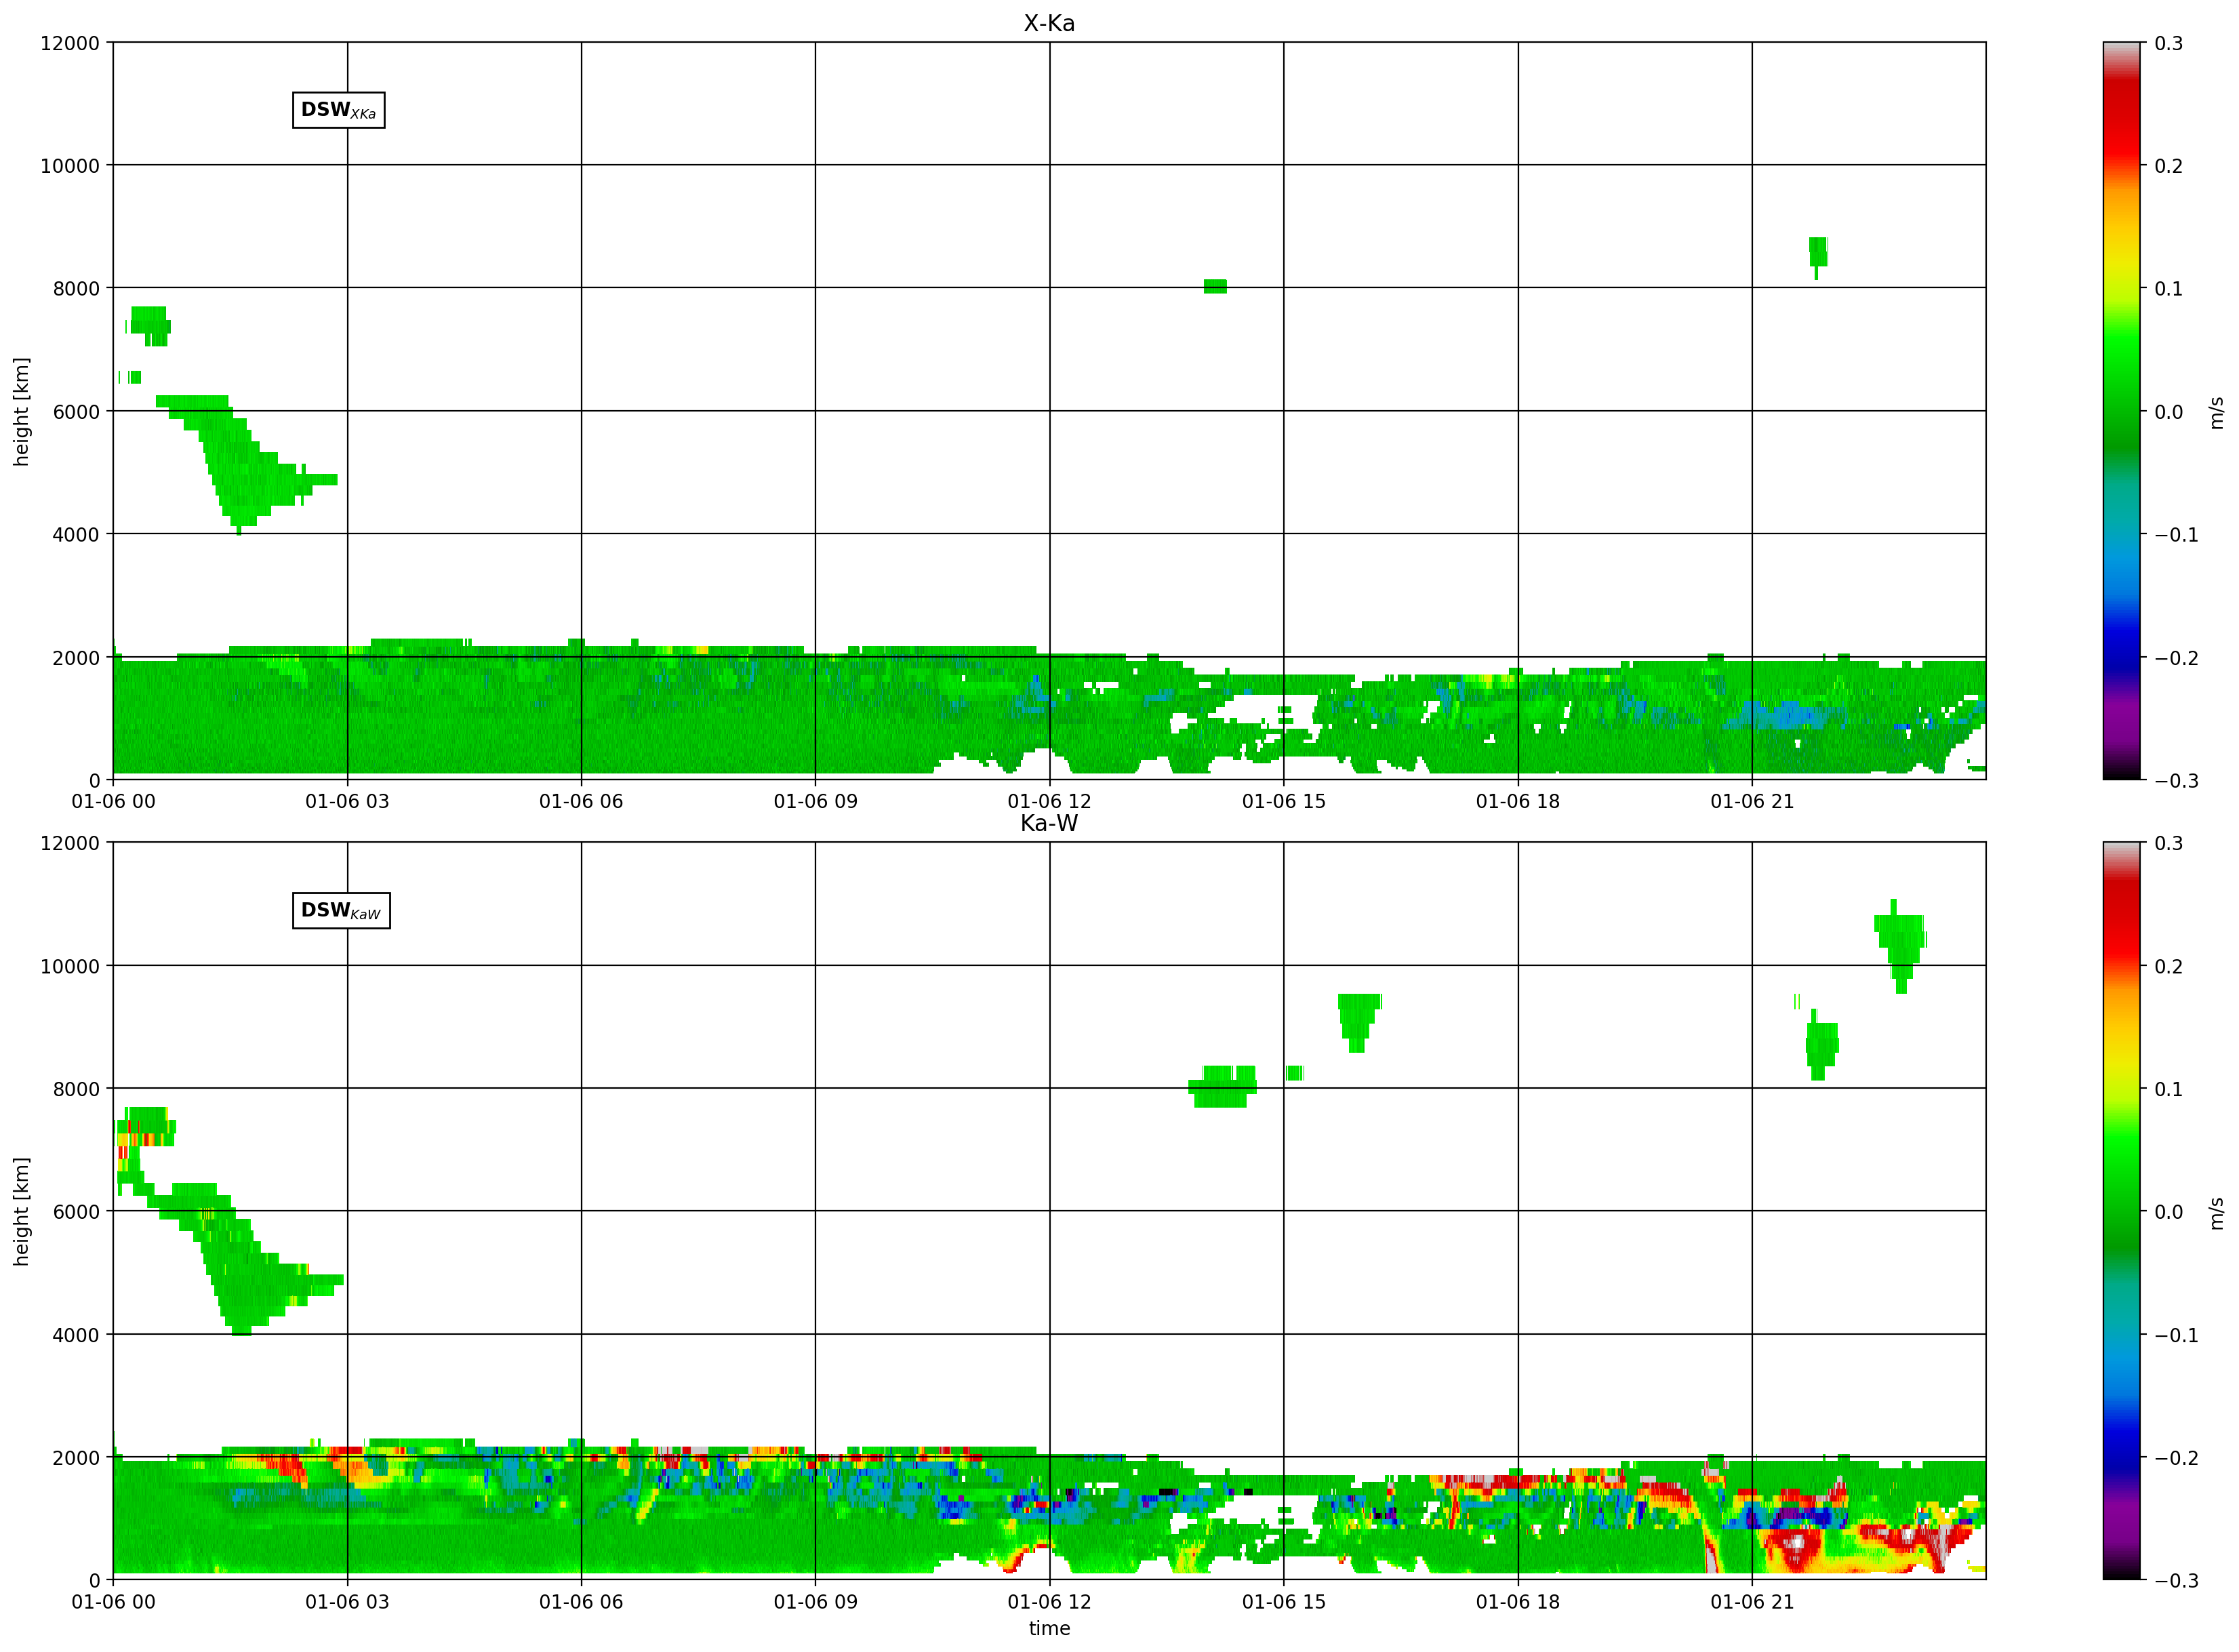The width and height of the screenshot is (2239, 1652).
Task: Click the 12000 height tick on top plot
Action: coord(70,43)
